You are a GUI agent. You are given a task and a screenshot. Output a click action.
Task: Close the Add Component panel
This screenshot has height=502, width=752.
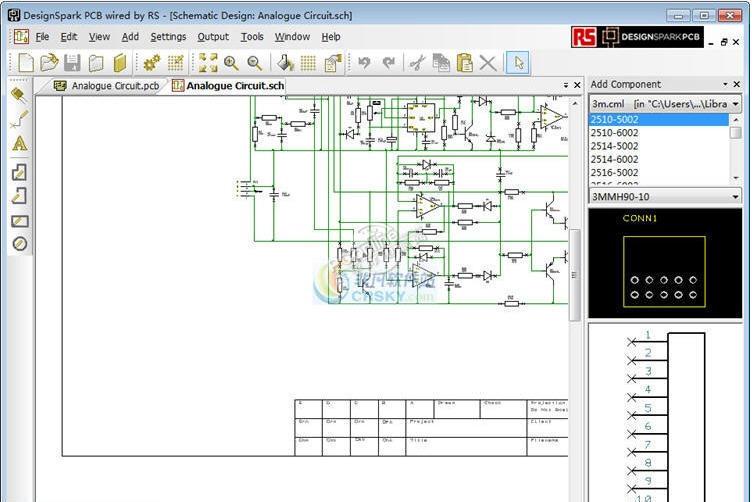737,84
